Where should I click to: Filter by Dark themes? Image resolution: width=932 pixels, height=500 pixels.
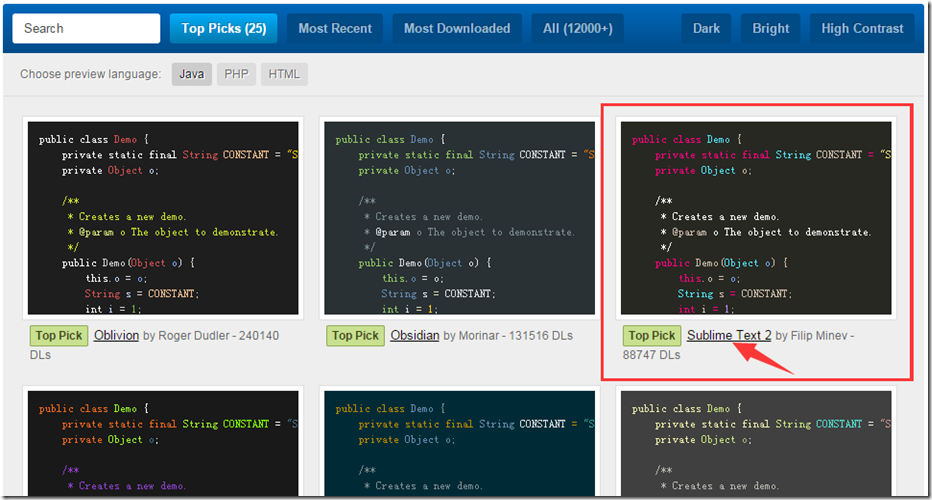click(x=706, y=29)
